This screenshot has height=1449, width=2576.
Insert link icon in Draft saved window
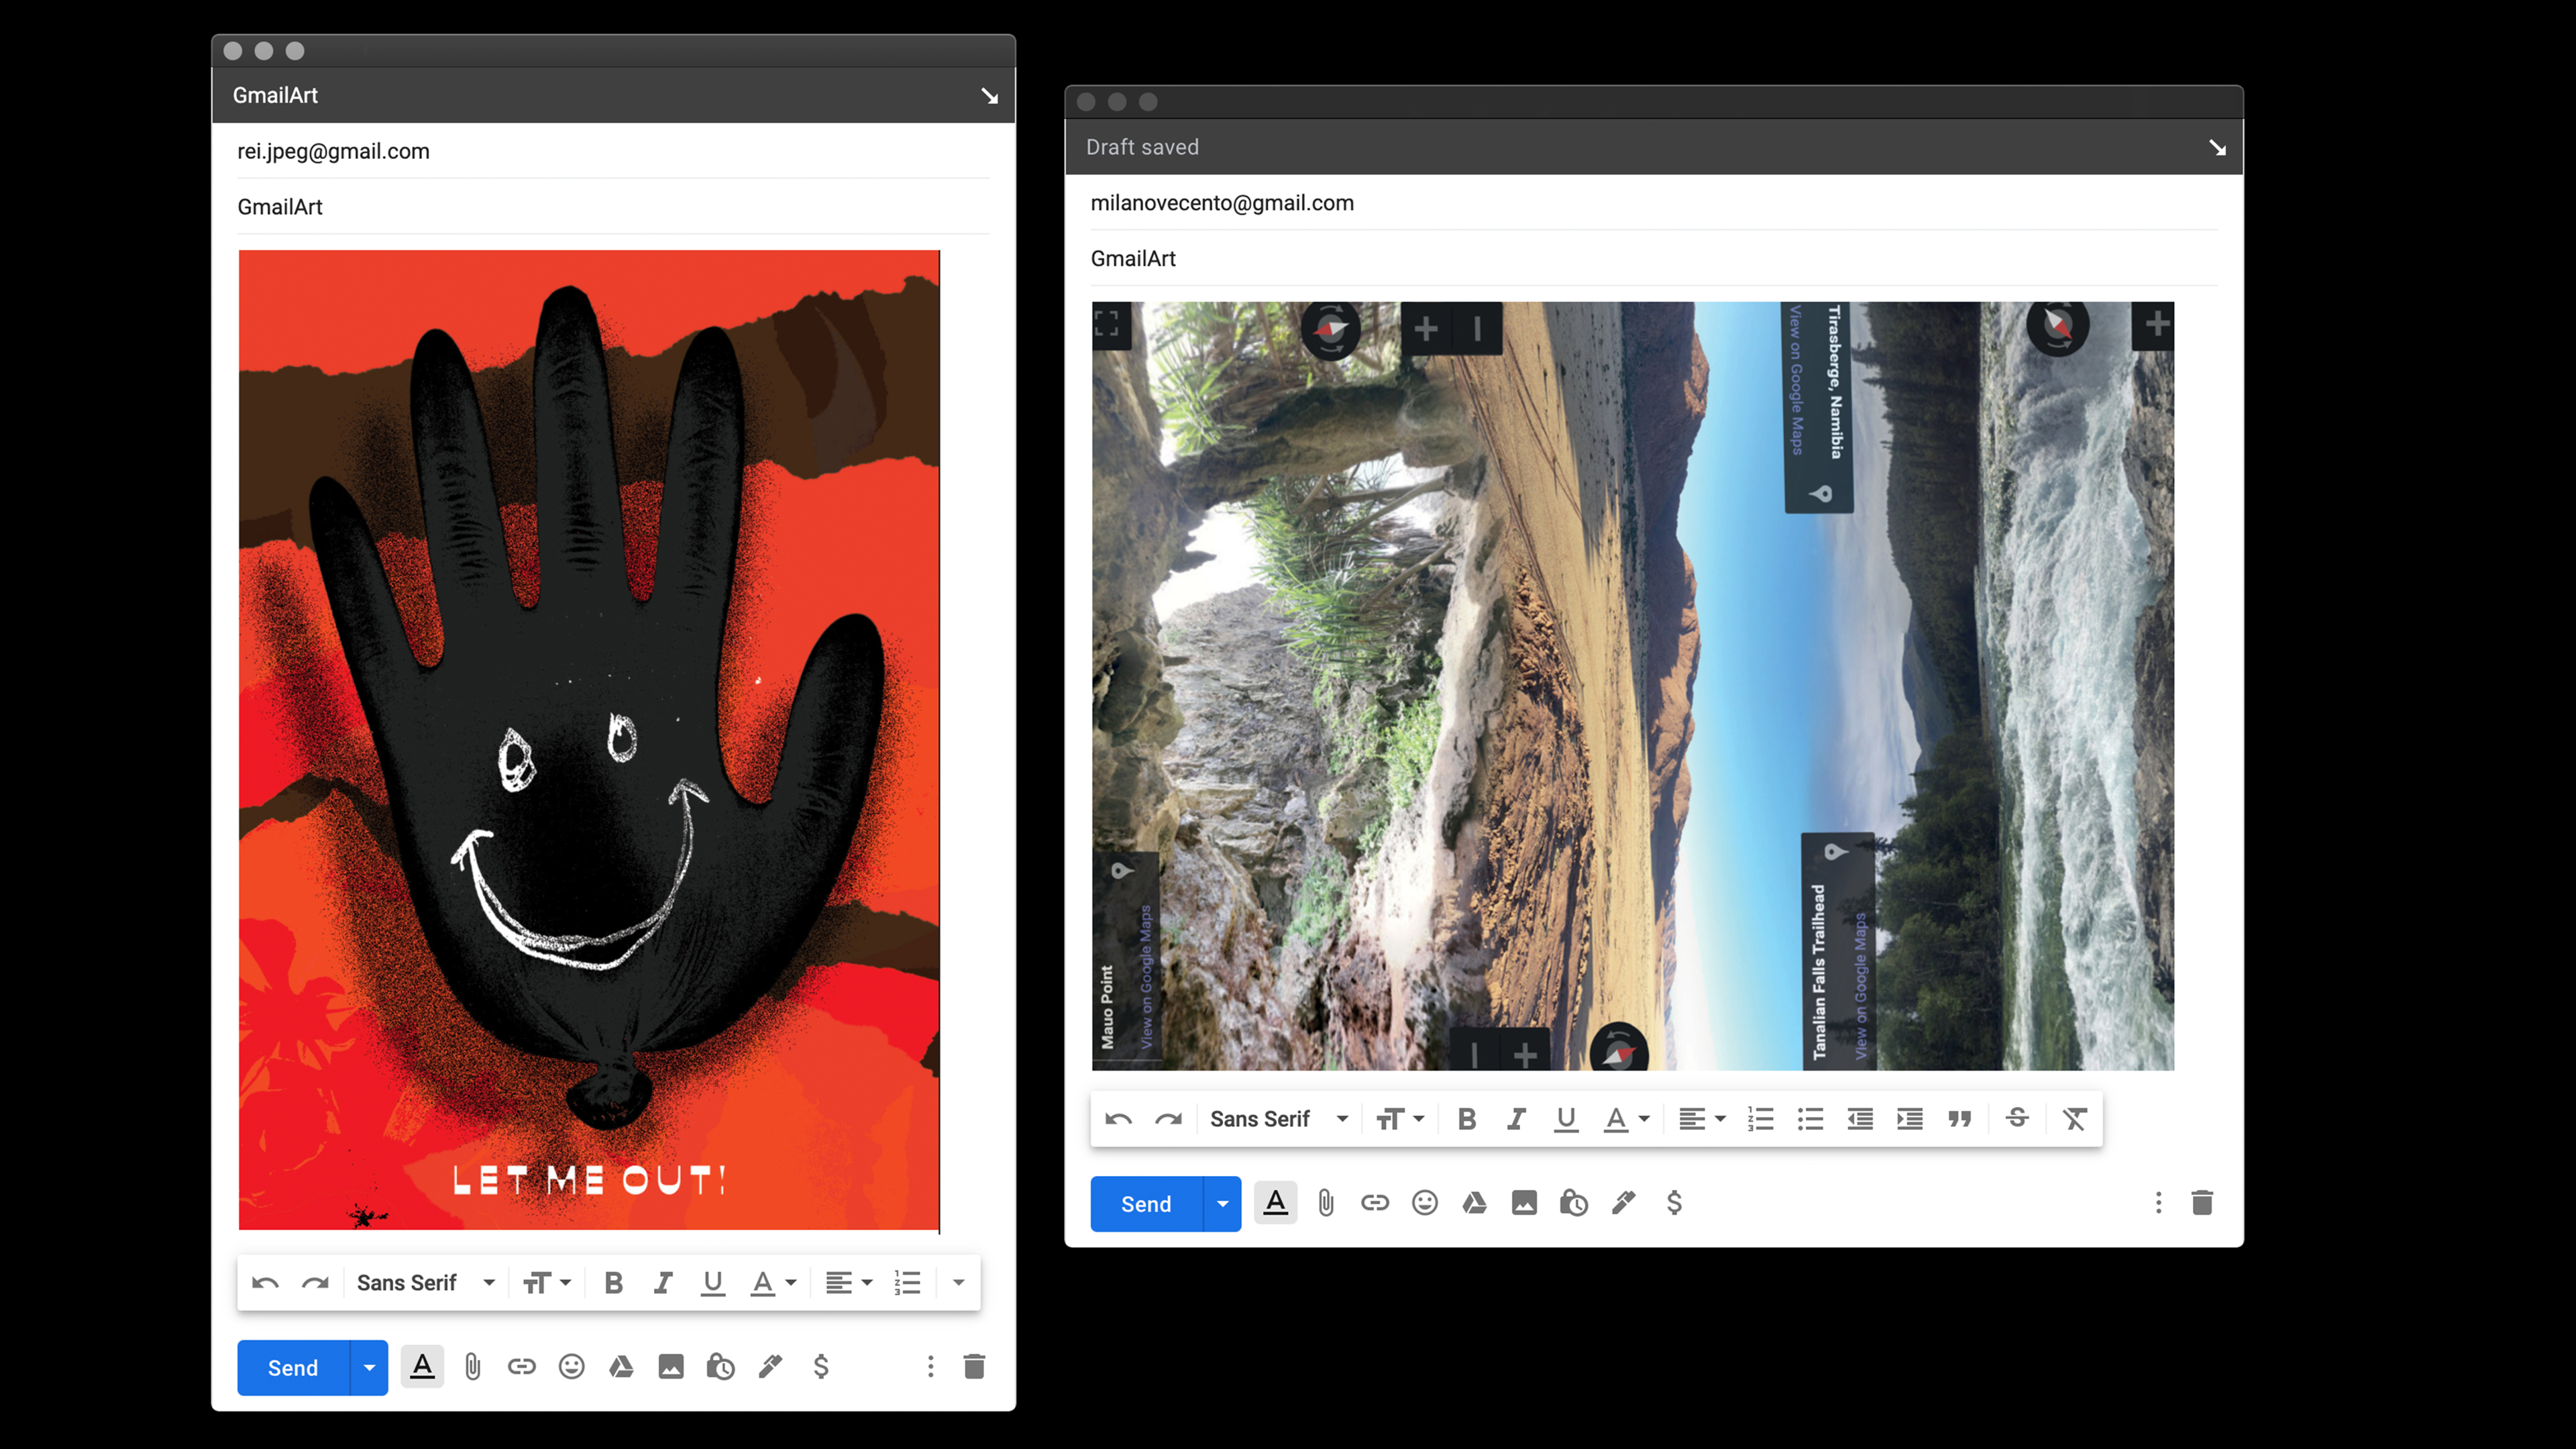point(1375,1202)
